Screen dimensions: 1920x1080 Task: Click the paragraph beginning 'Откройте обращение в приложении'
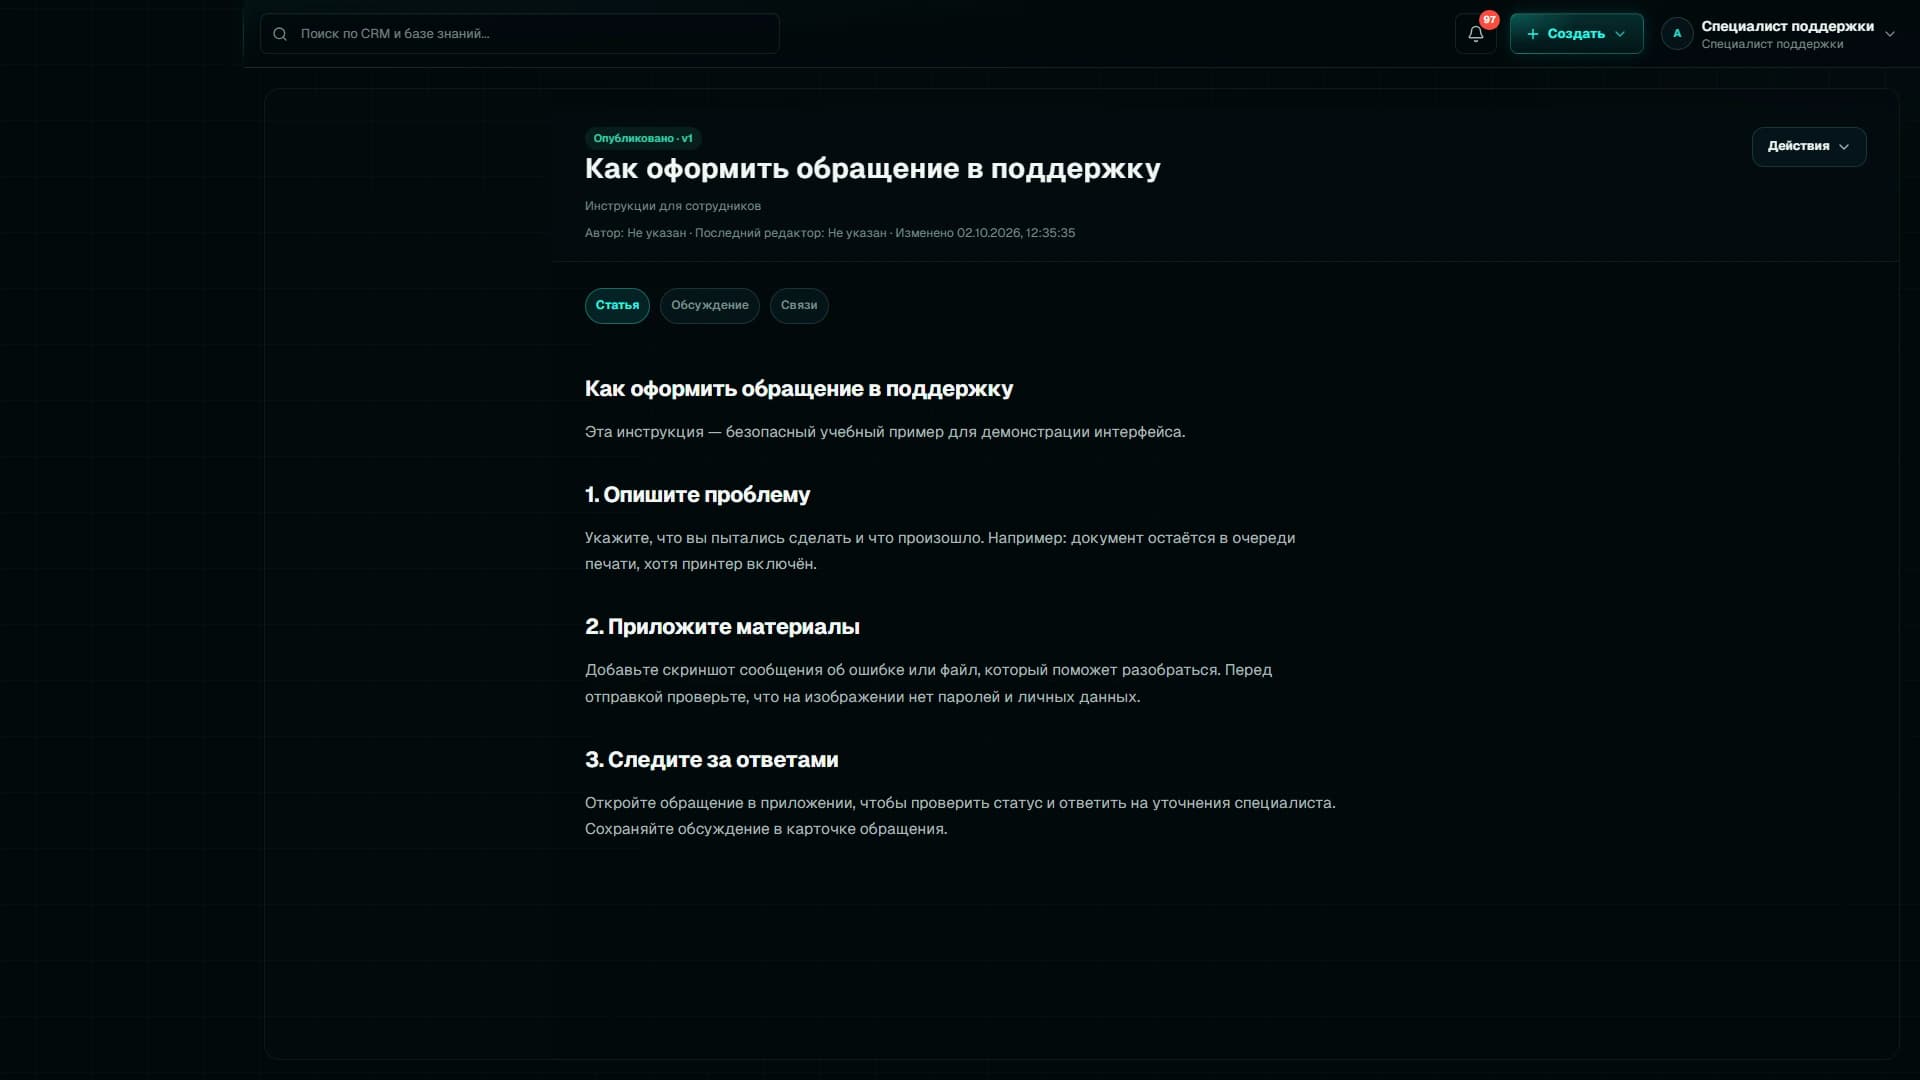coord(960,816)
